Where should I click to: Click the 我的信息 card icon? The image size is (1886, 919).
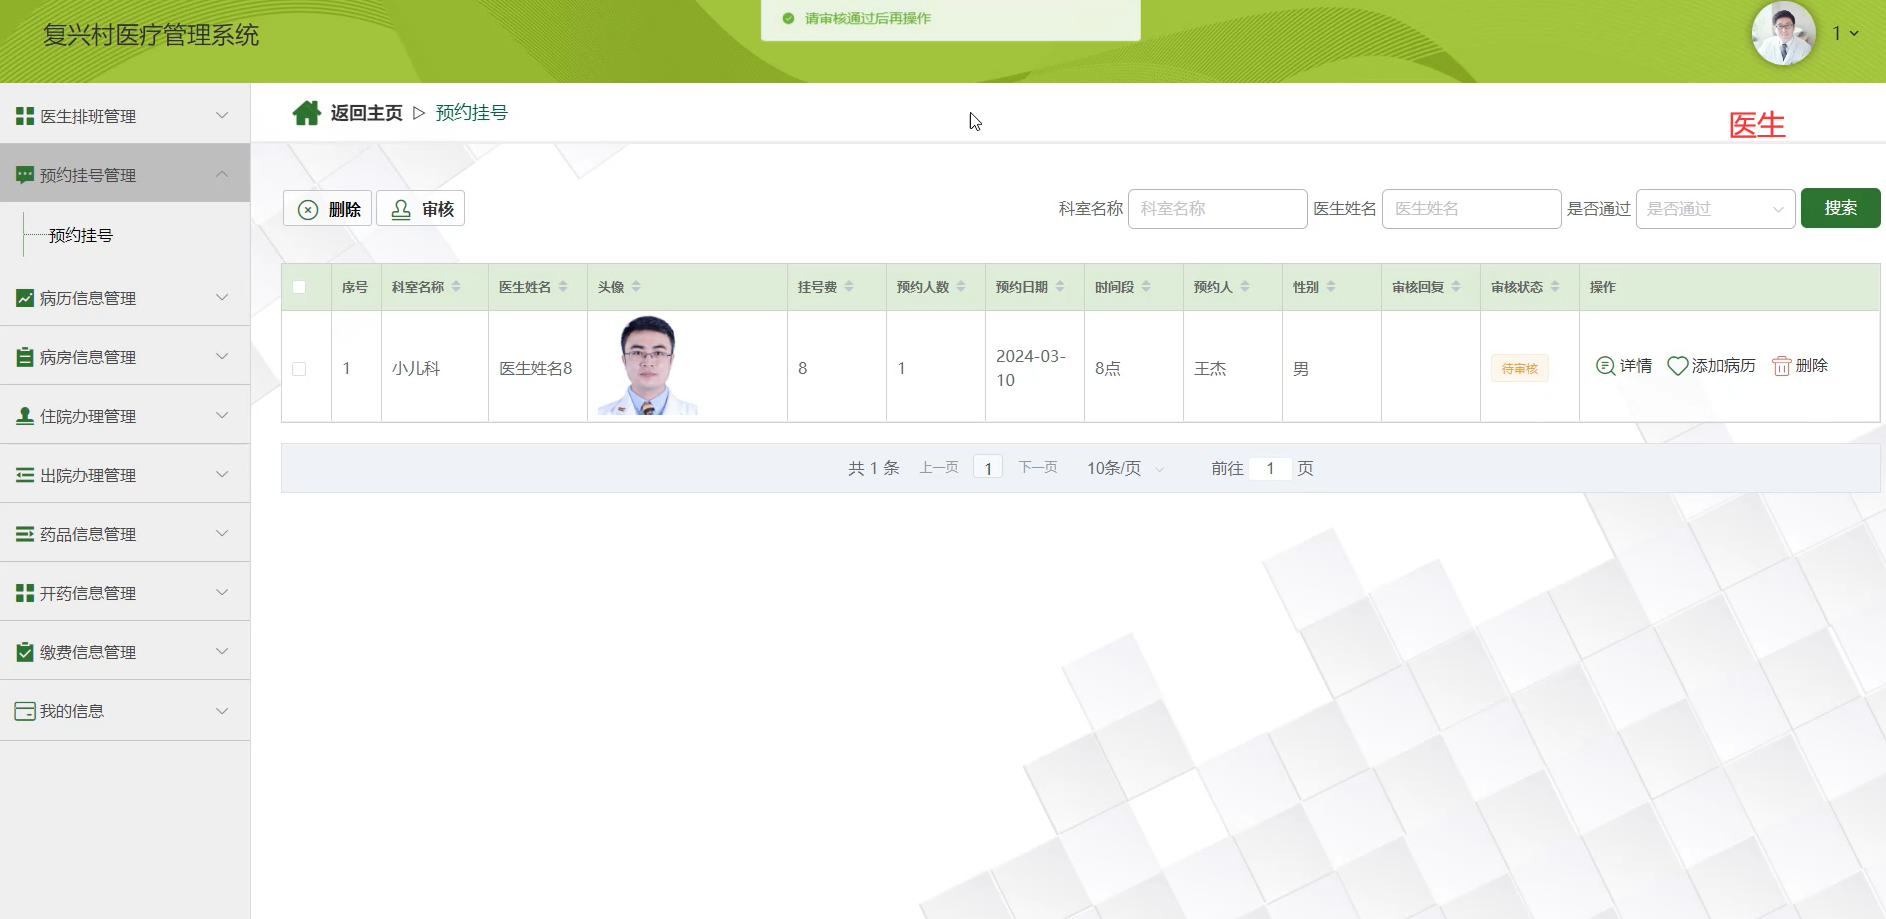[25, 711]
